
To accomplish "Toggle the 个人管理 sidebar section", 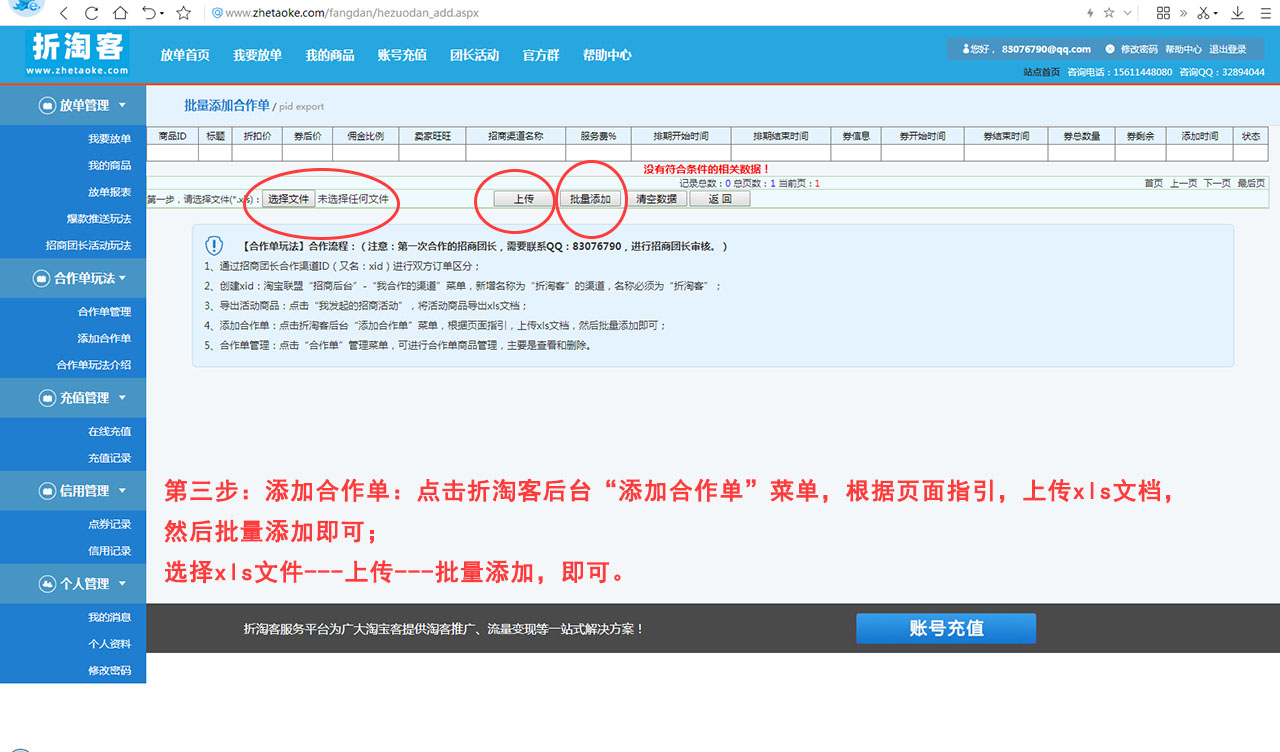I will pyautogui.click(x=122, y=584).
